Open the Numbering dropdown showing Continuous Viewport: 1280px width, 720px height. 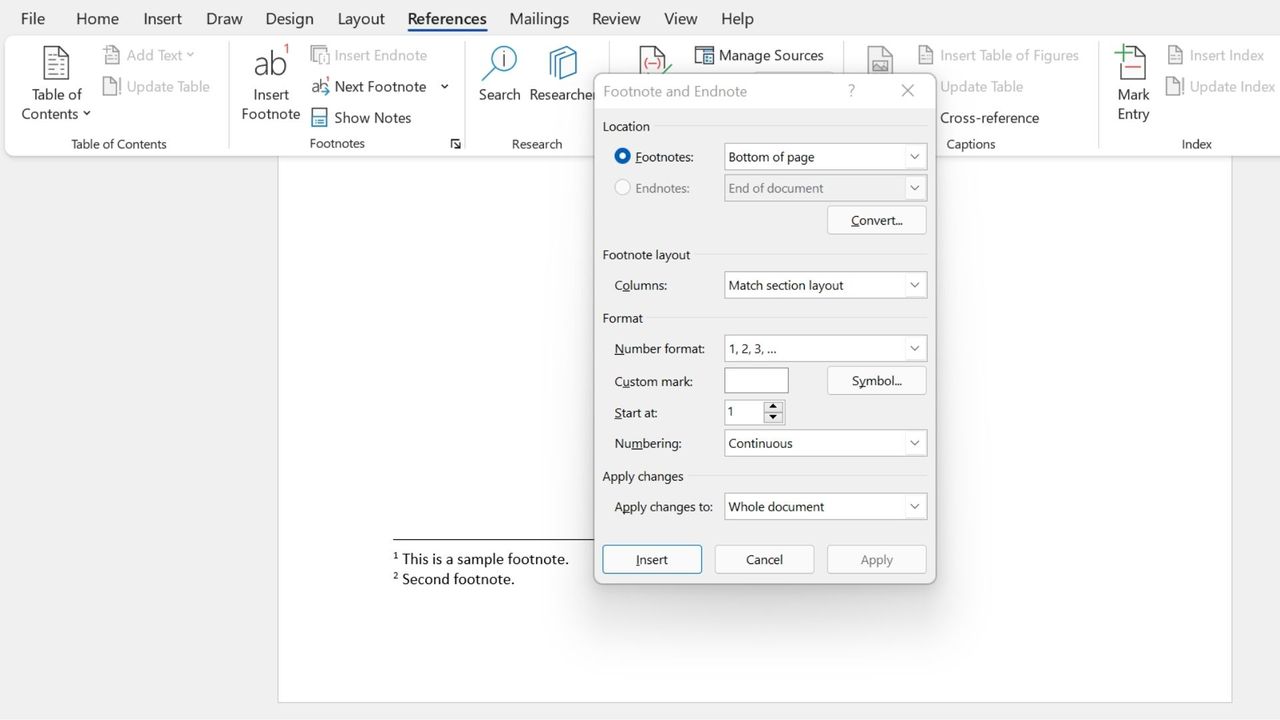coord(913,443)
